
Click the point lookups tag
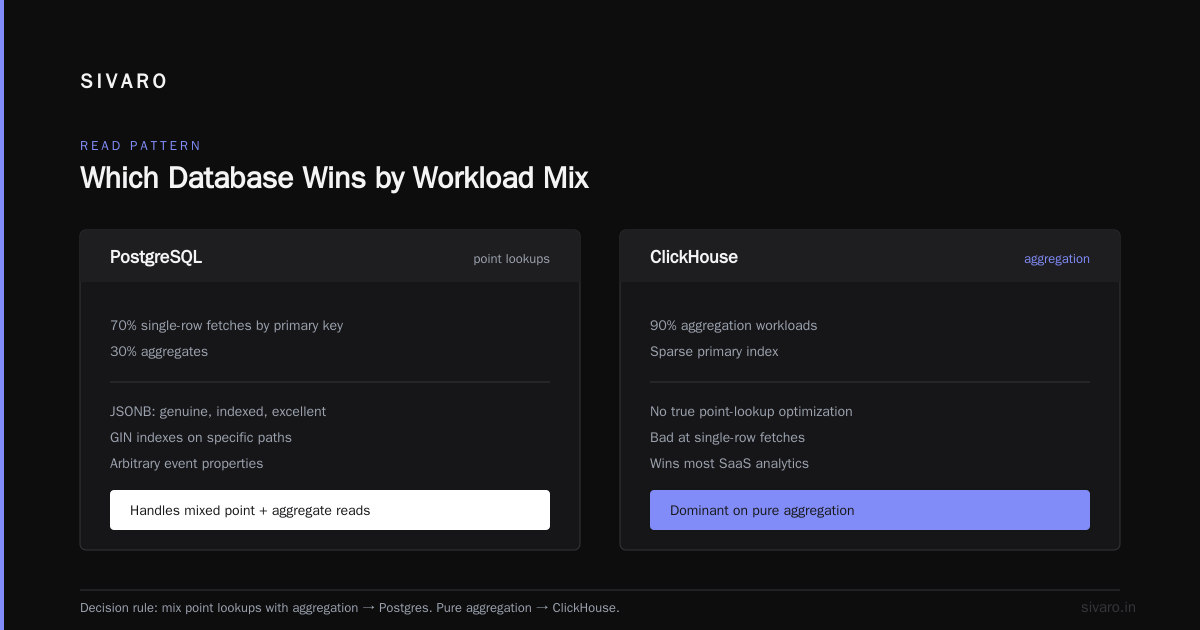pyautogui.click(x=511, y=259)
